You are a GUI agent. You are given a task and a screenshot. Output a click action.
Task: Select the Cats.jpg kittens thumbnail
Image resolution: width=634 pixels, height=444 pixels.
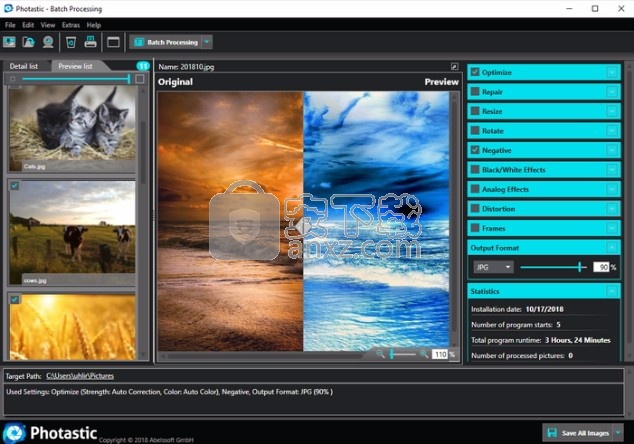[x=72, y=127]
